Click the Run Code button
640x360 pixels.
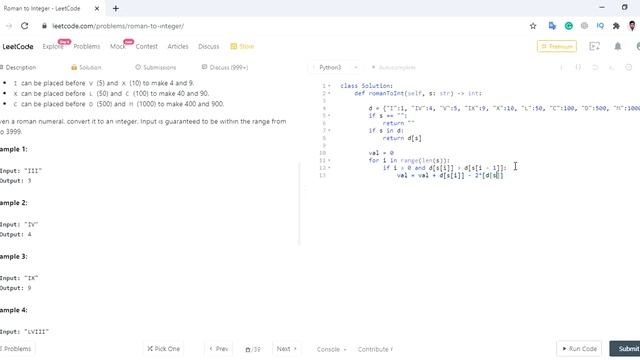579,349
